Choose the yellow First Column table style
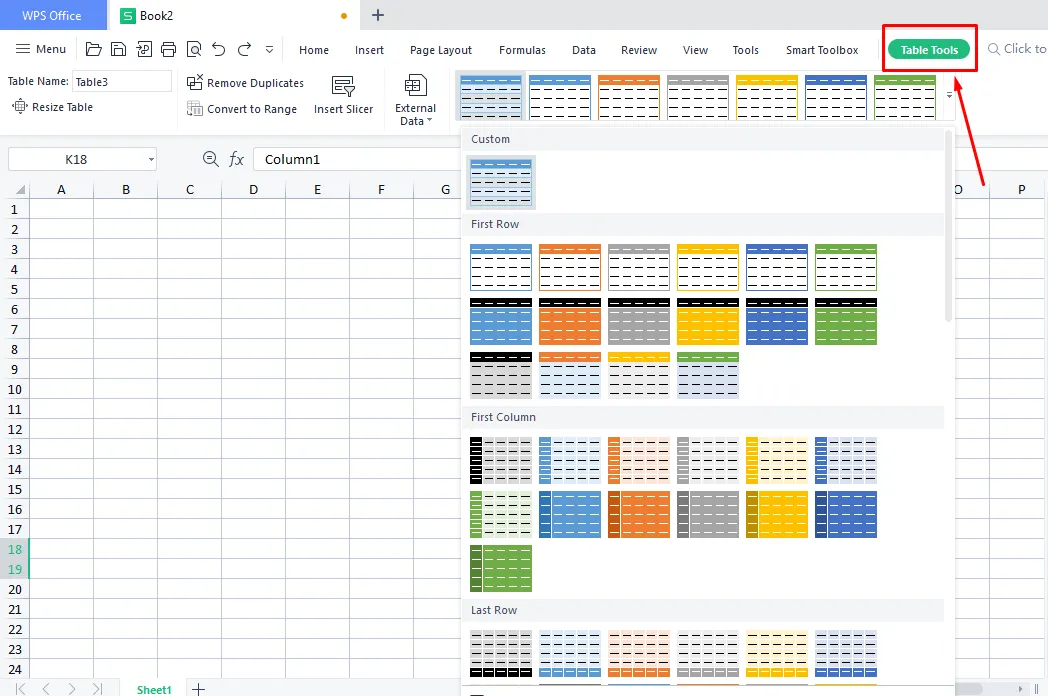 coord(776,460)
